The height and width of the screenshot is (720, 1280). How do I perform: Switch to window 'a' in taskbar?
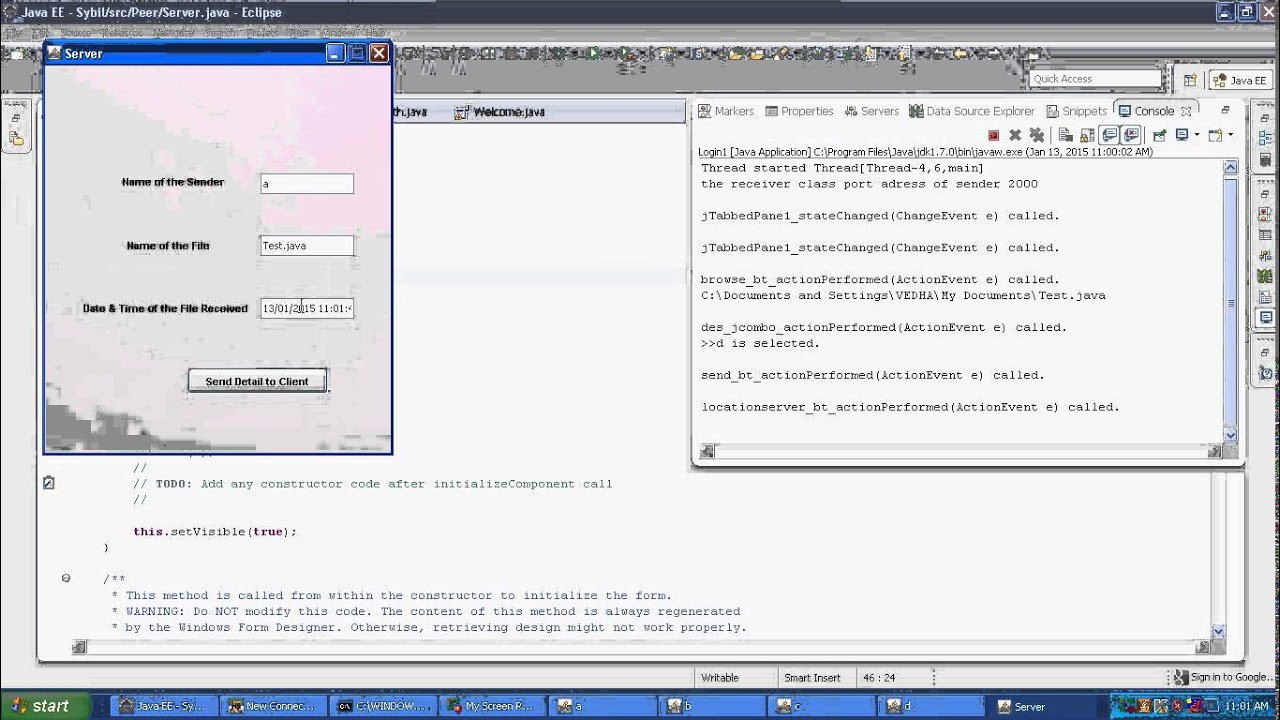(x=602, y=706)
